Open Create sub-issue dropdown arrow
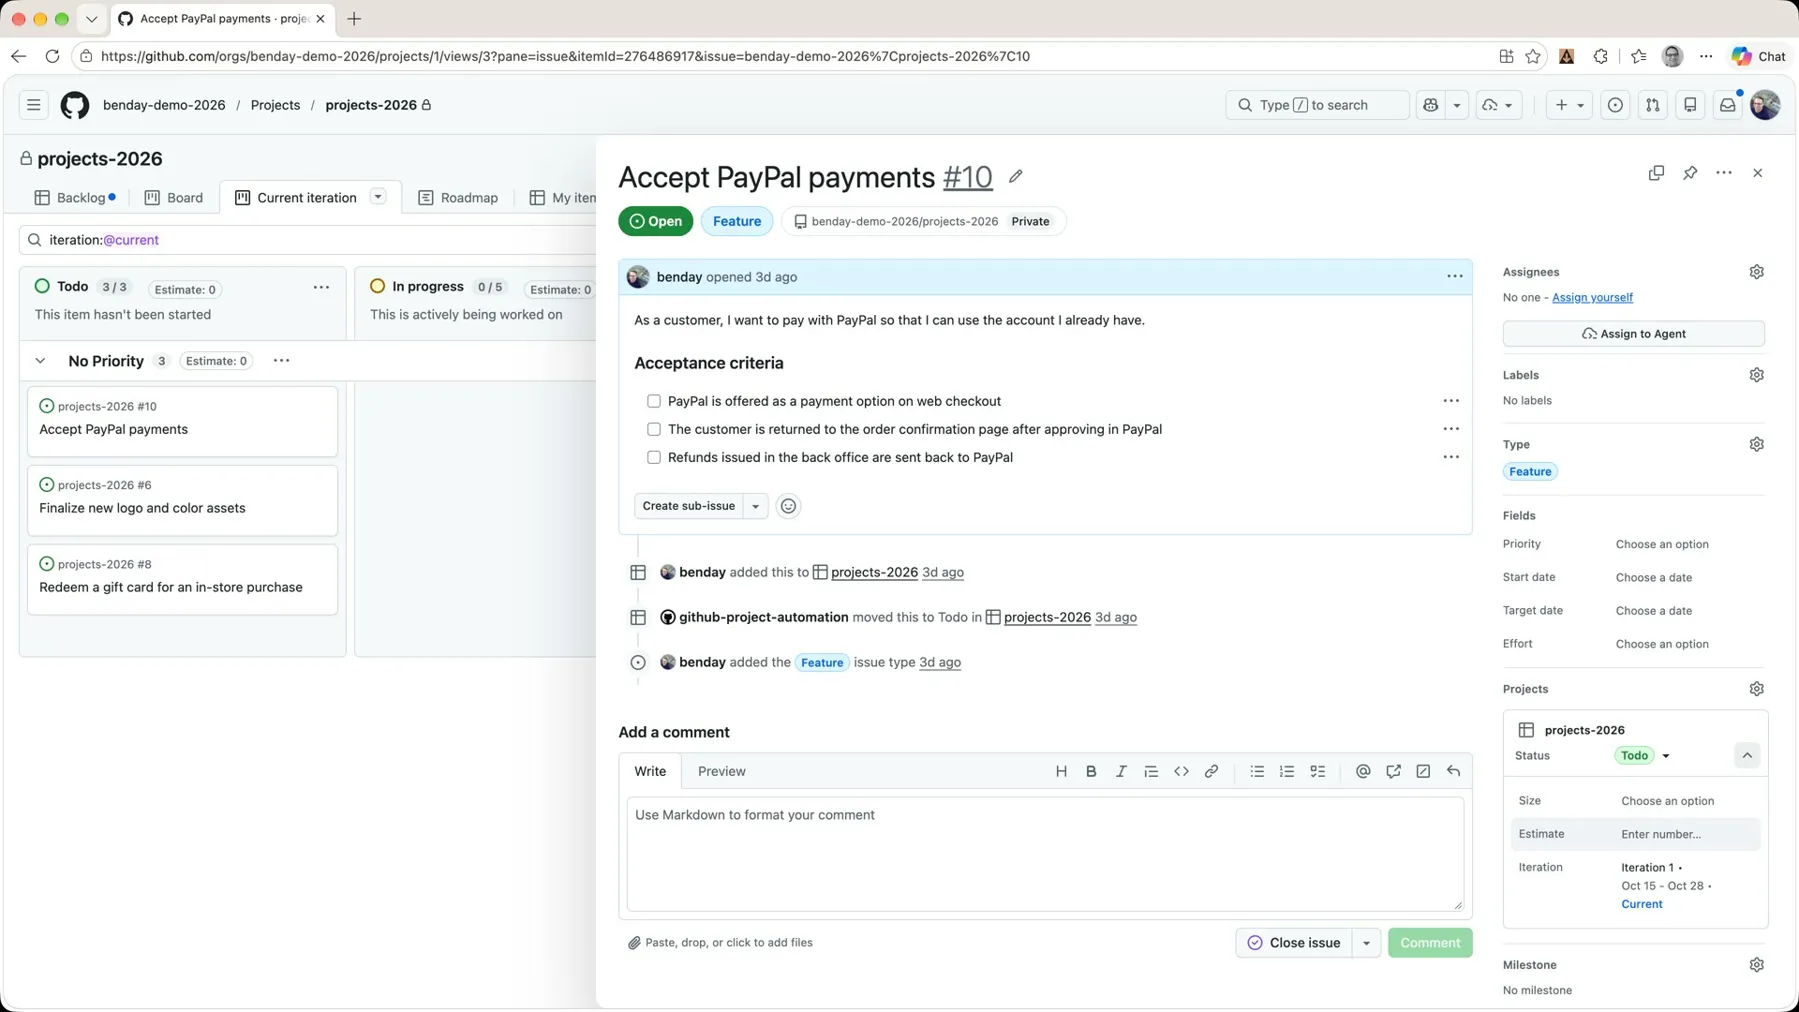The height and width of the screenshot is (1012, 1799). coord(756,506)
